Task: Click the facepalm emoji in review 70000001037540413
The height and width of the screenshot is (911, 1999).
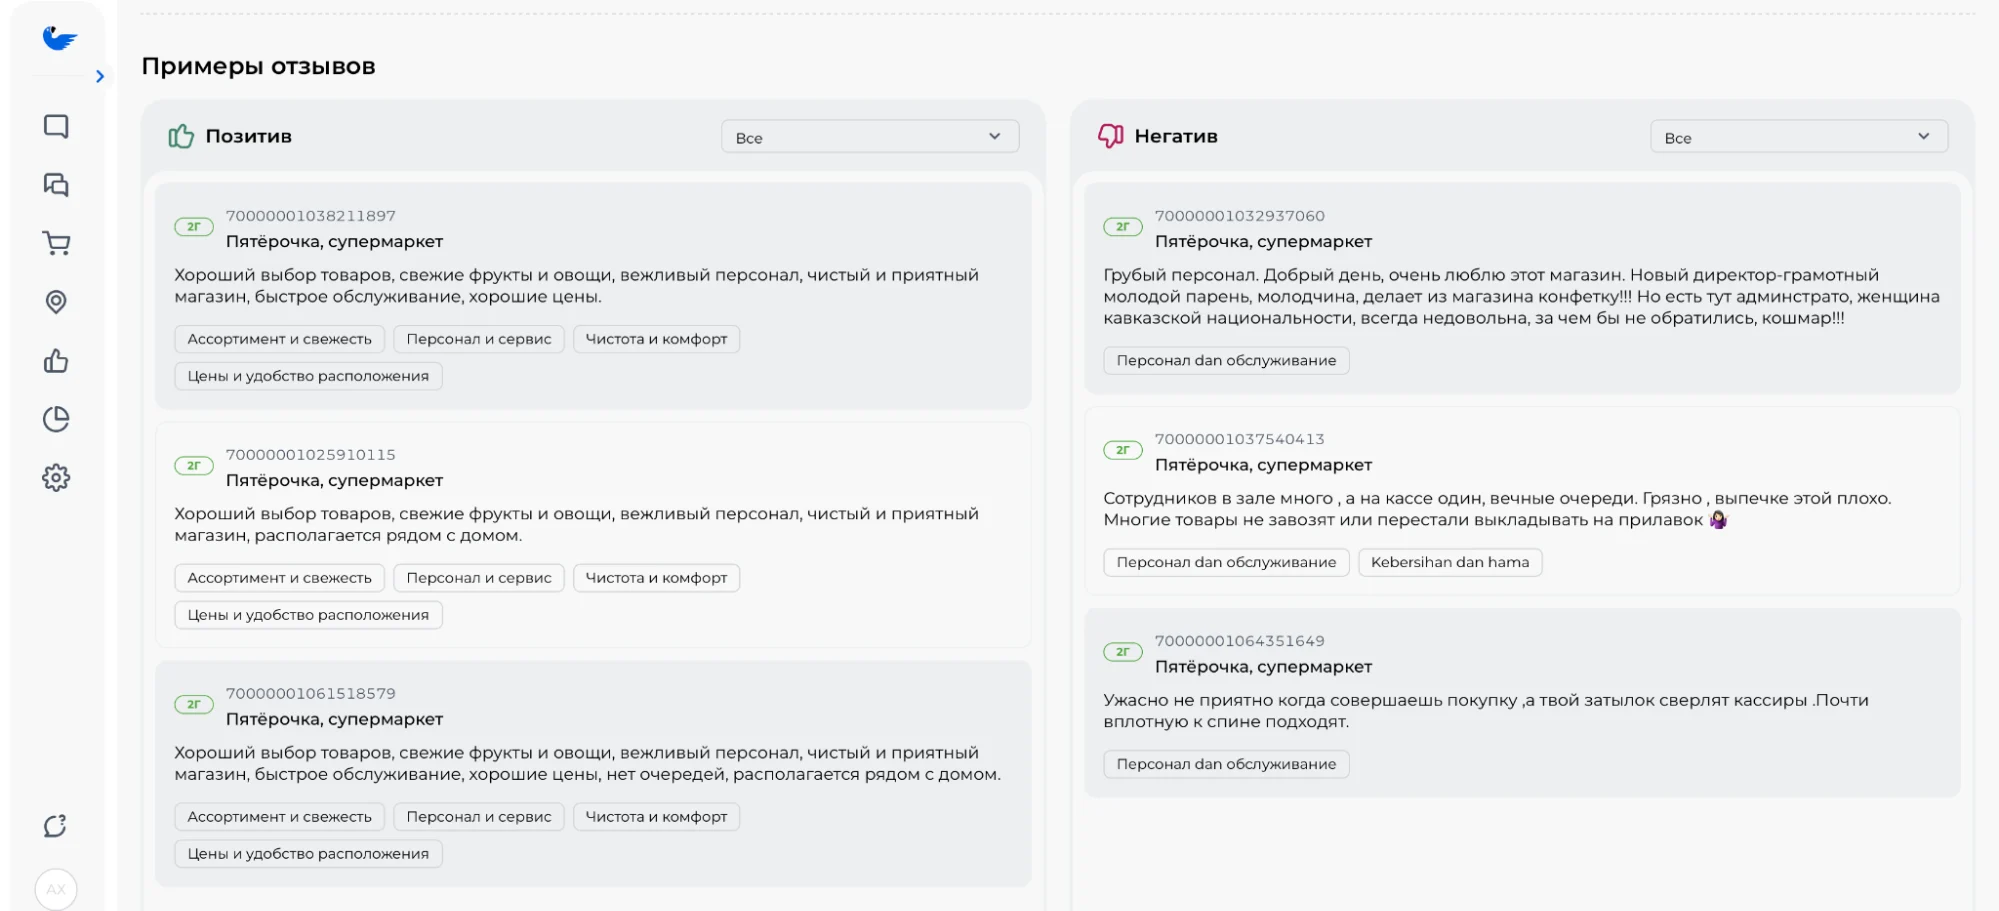Action: tap(1718, 520)
